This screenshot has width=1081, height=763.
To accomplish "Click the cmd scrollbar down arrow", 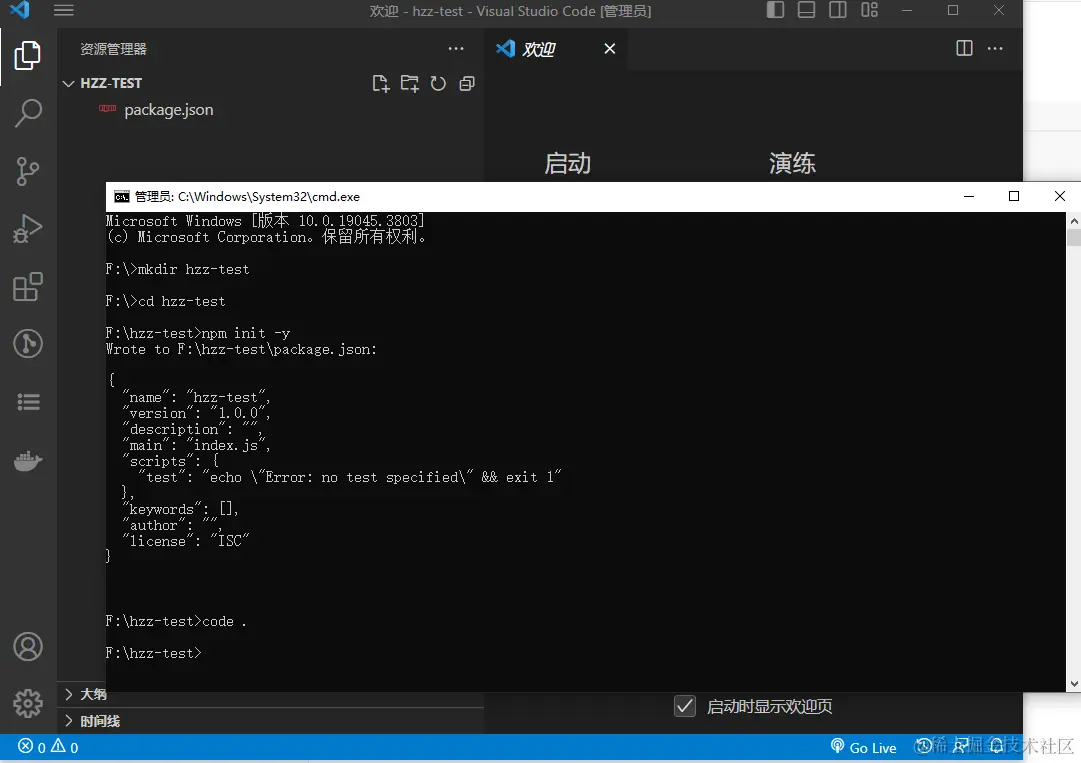I will pyautogui.click(x=1073, y=684).
